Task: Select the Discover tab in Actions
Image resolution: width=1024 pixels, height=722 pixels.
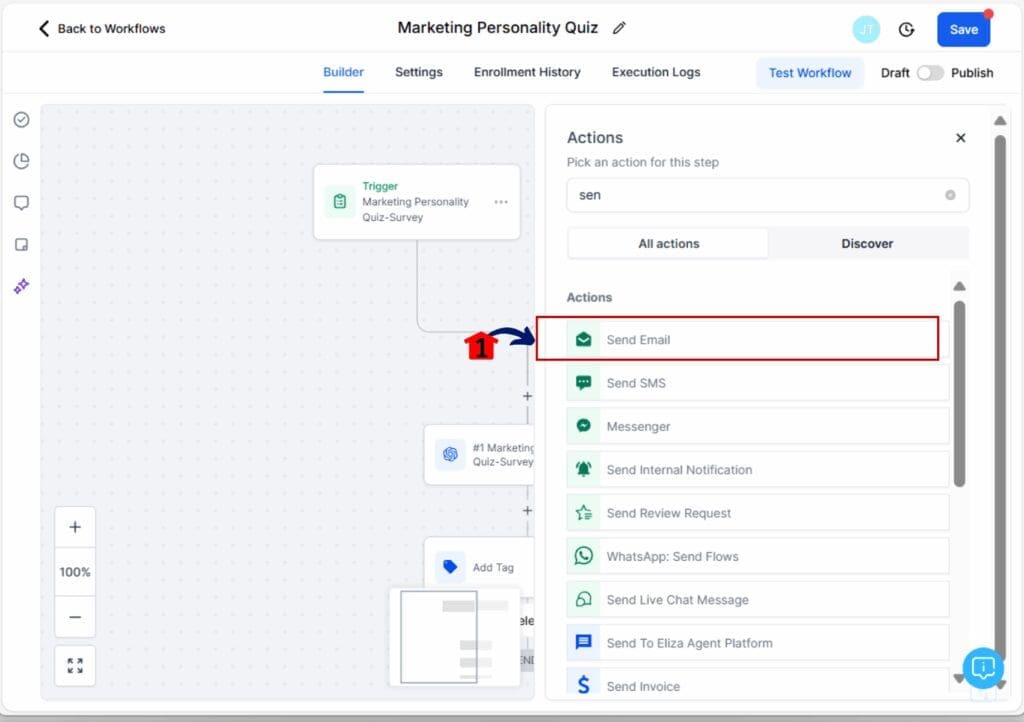Action: tap(867, 243)
